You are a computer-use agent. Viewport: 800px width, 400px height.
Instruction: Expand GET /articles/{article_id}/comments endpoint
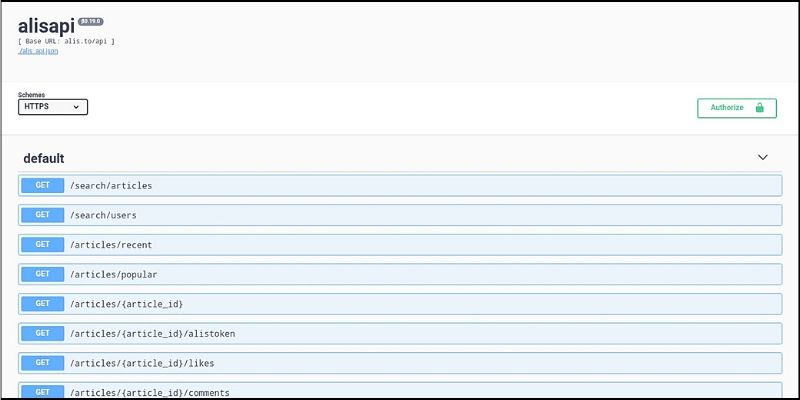(x=148, y=391)
